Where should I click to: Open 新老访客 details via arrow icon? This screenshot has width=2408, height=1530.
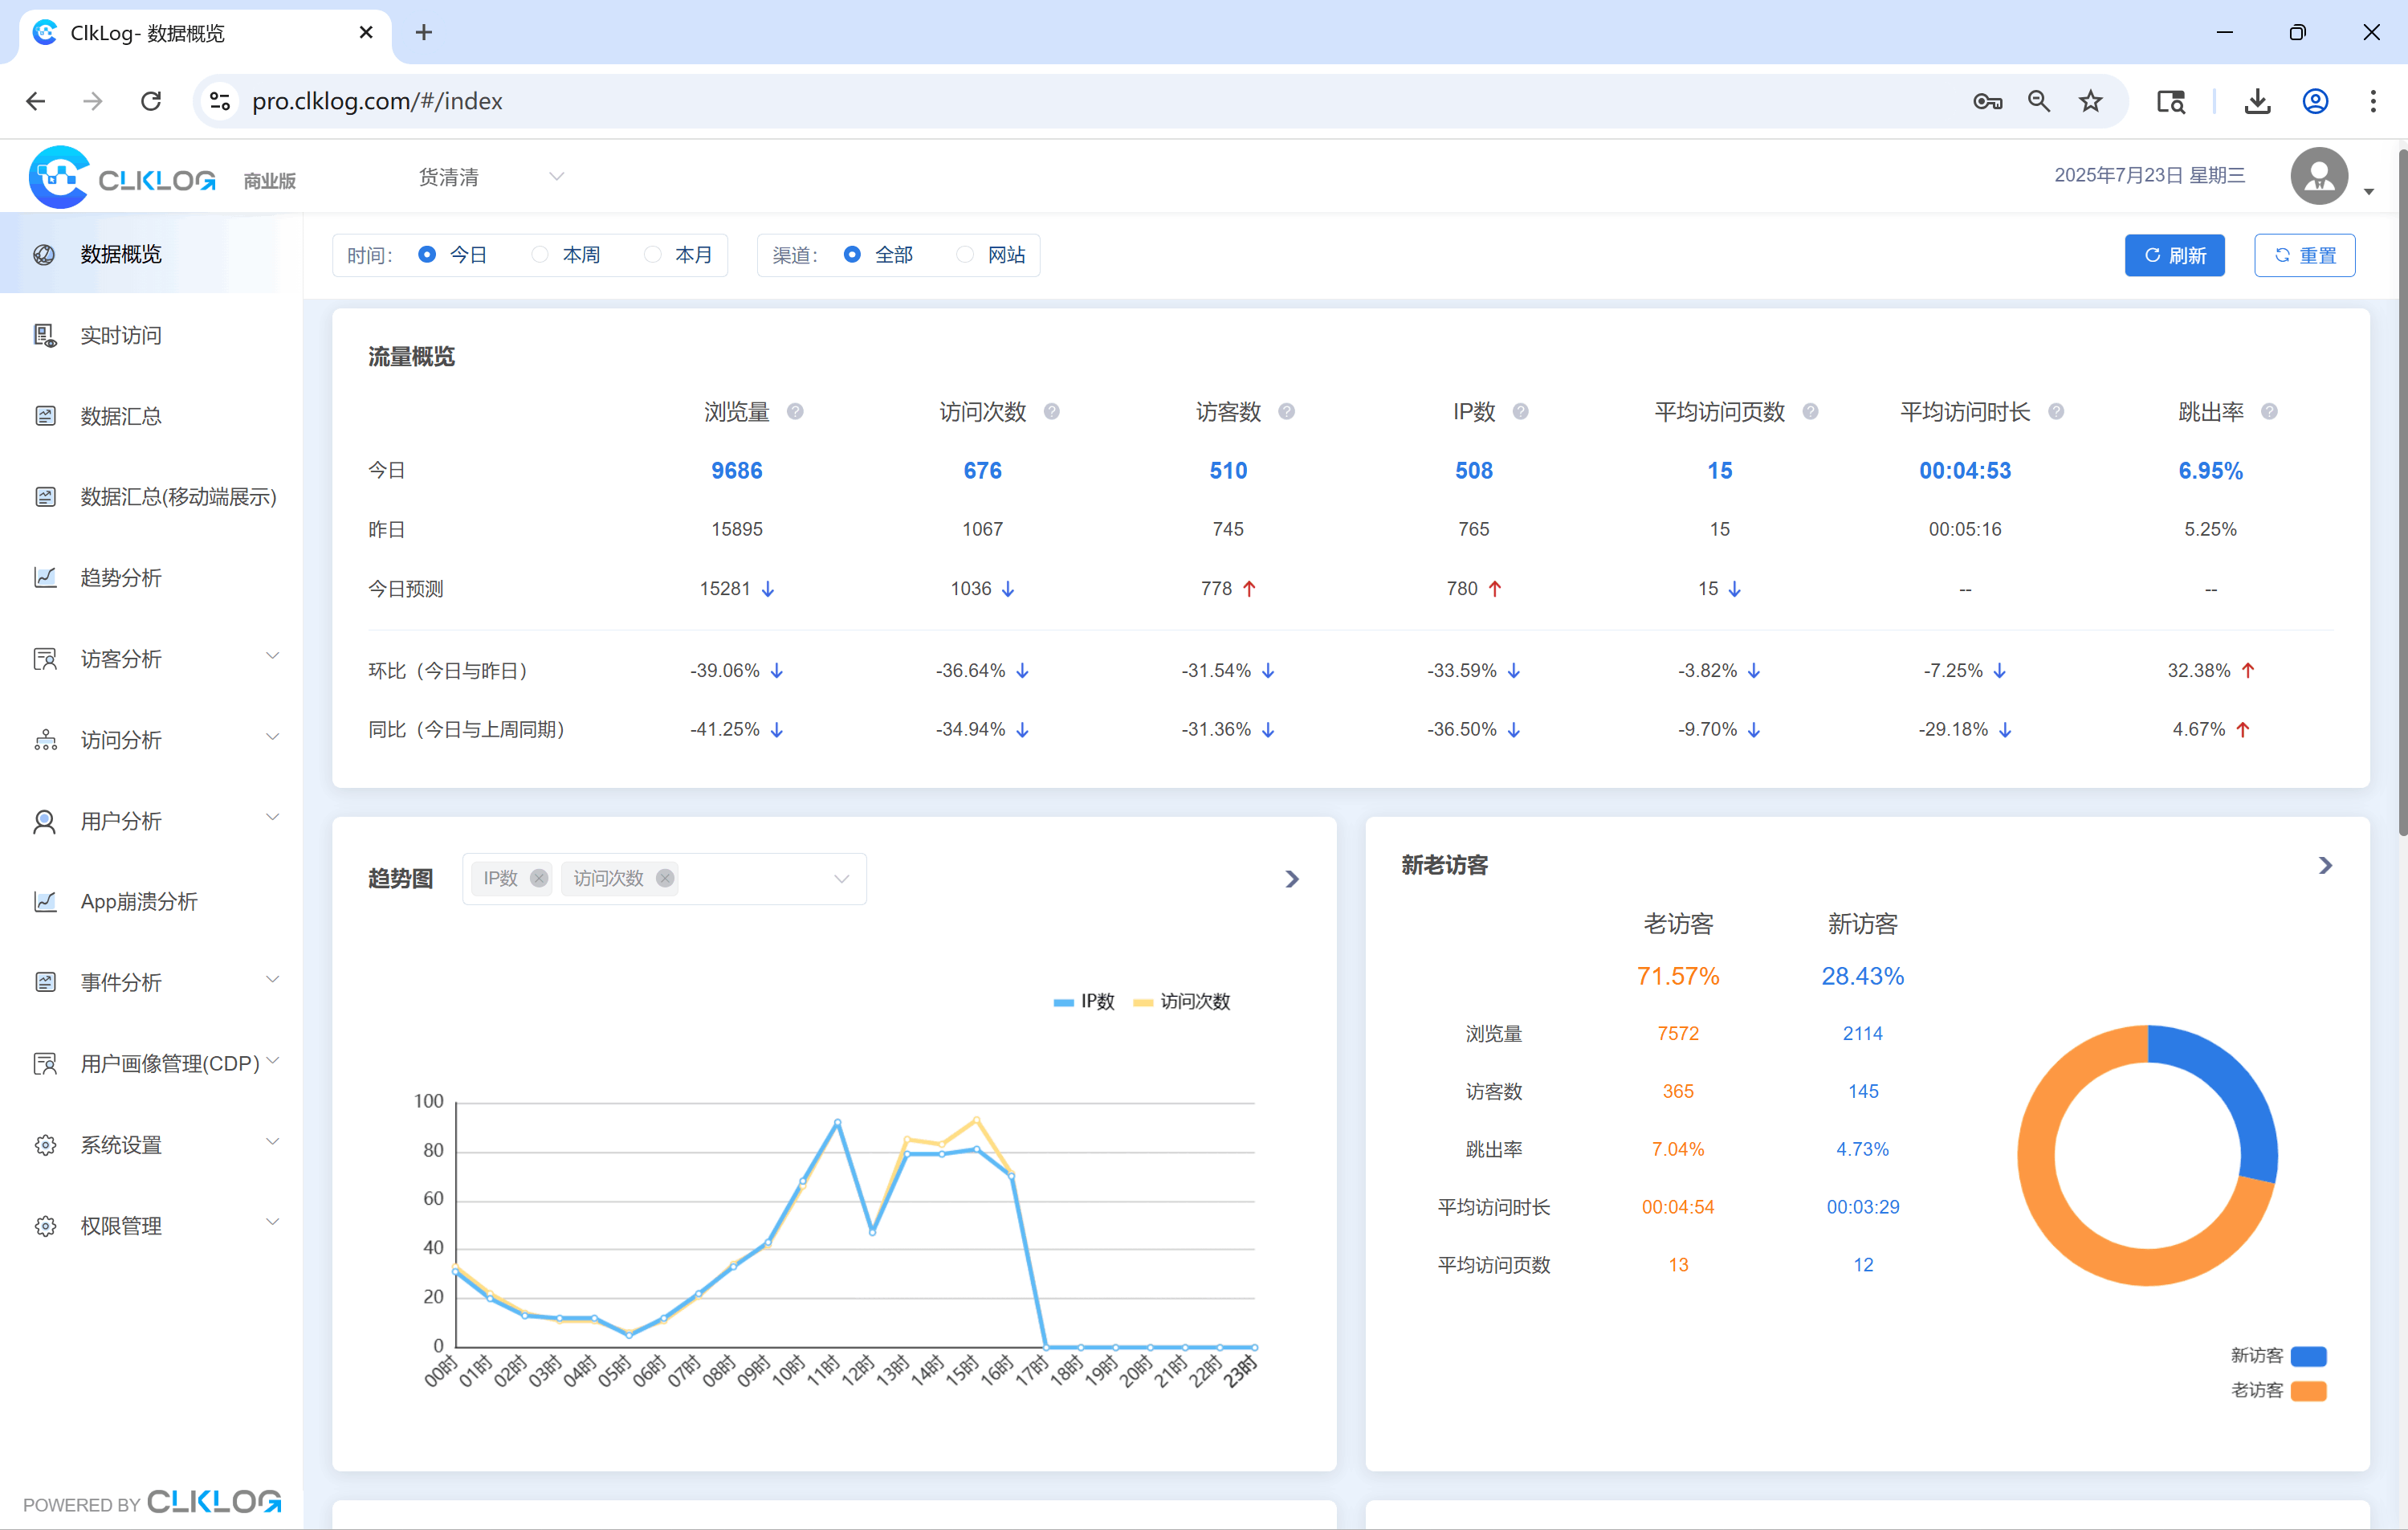(2325, 866)
